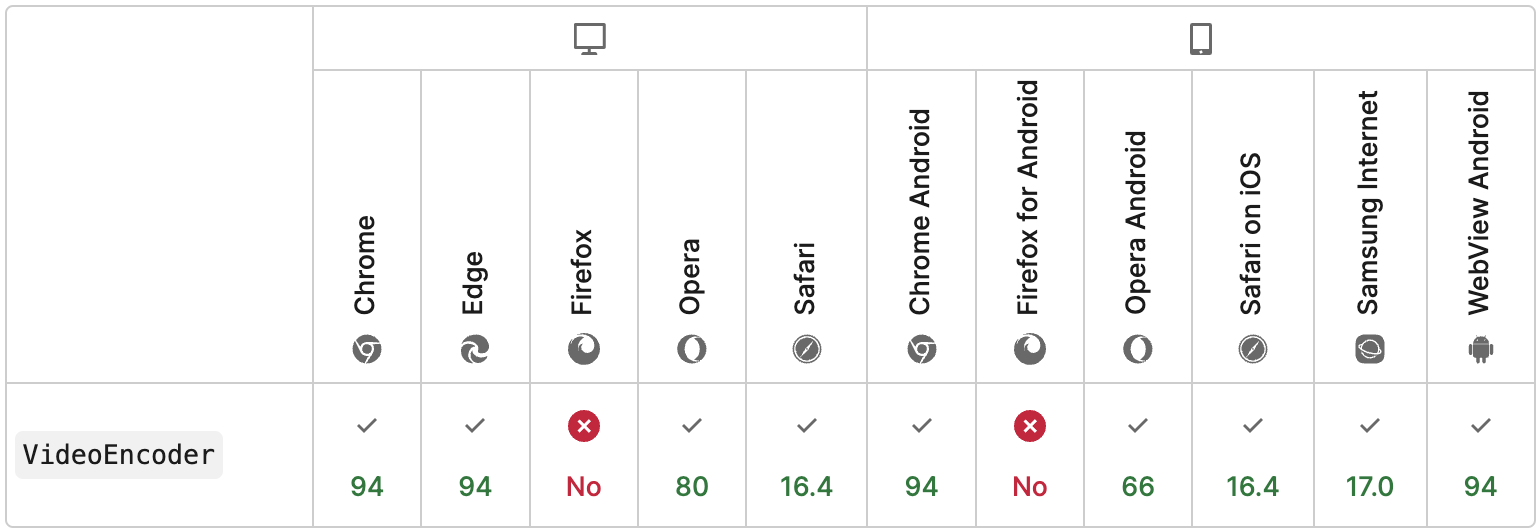Click the mobile device icon header
1540x532 pixels.
coord(1201,39)
